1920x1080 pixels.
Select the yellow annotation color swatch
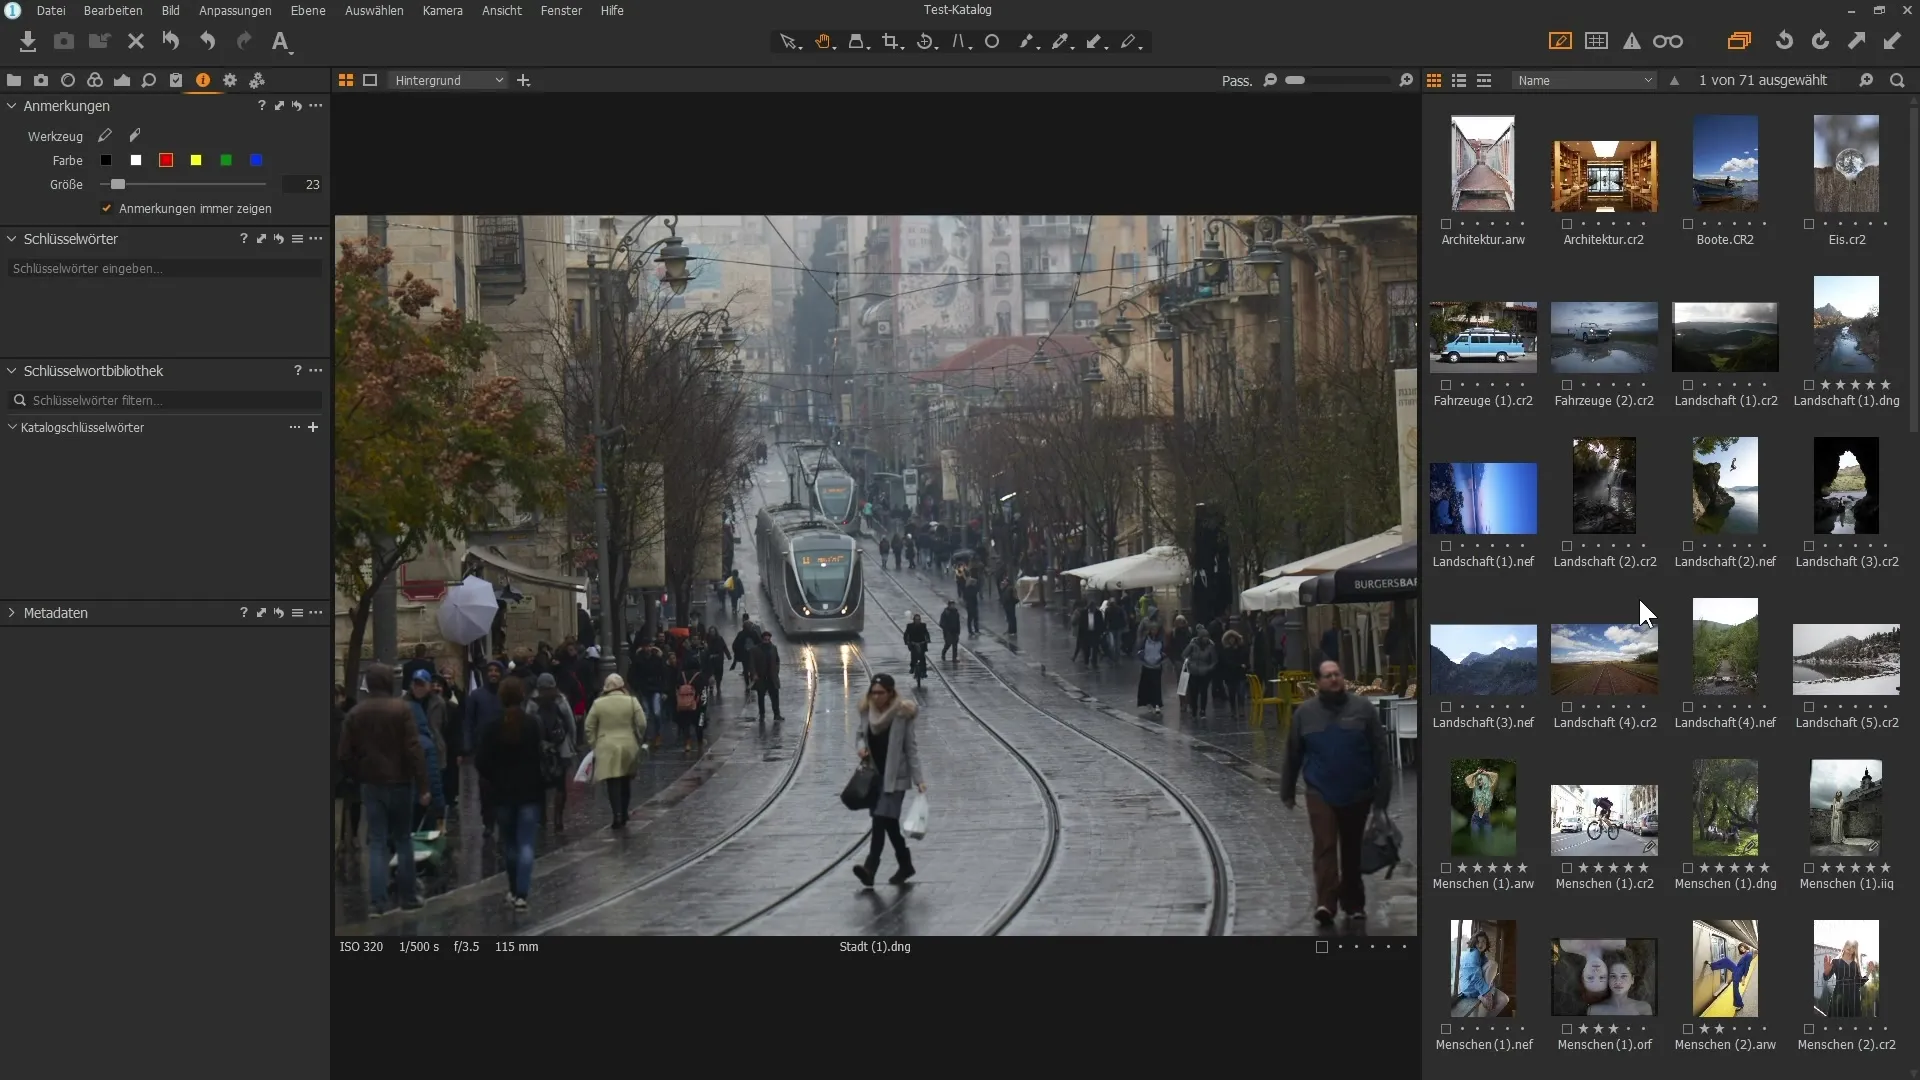pos(196,160)
